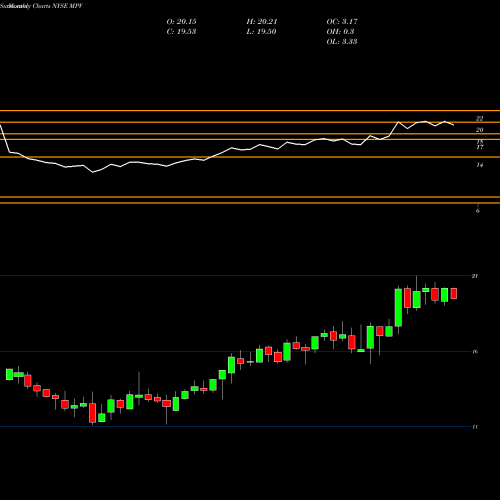The width and height of the screenshot is (500, 500).
Task: Click the 16 price label on candlestick axis
Action: tap(475, 351)
